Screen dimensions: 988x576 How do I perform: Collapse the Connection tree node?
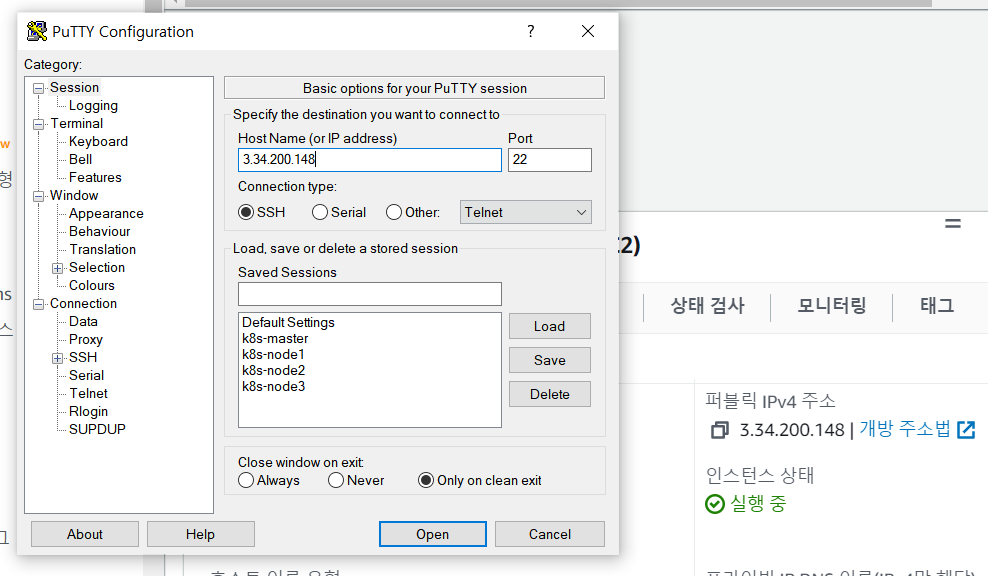(38, 304)
